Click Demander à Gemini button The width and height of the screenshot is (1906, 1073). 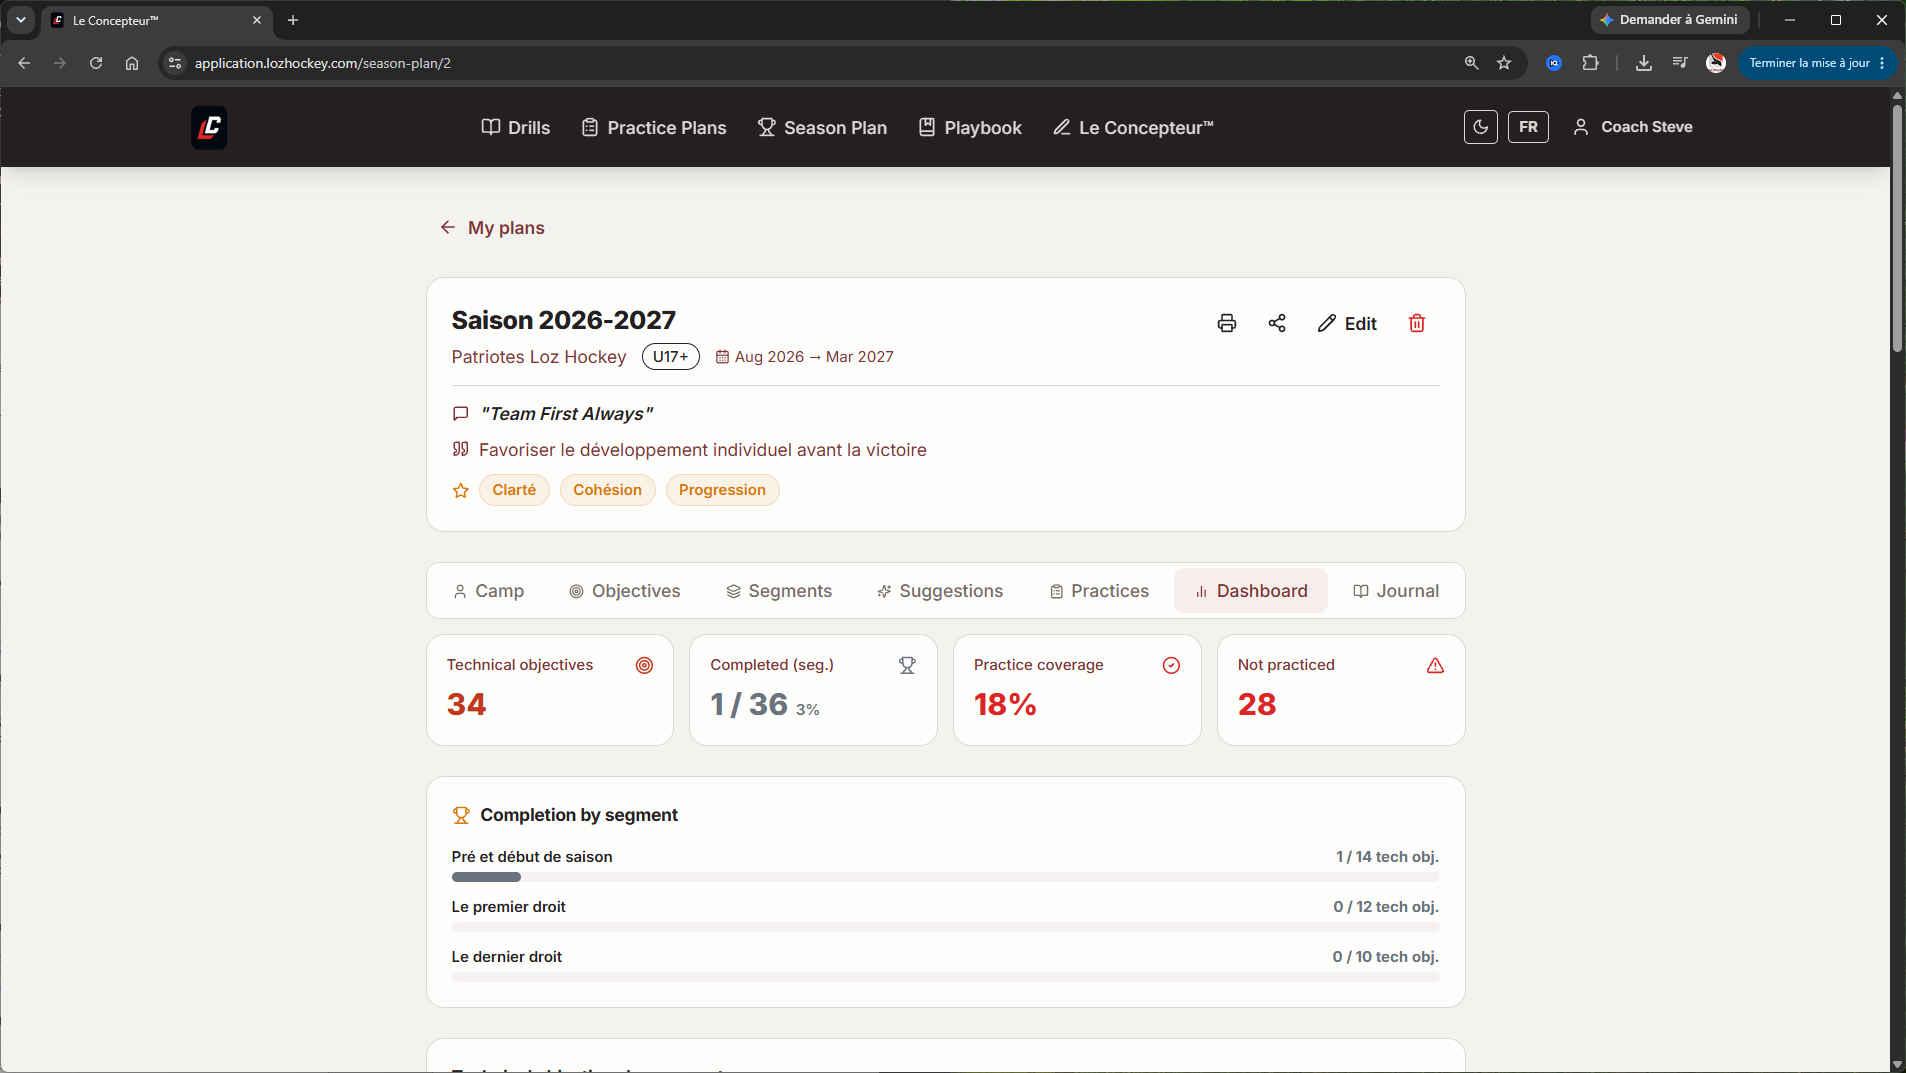point(1669,20)
